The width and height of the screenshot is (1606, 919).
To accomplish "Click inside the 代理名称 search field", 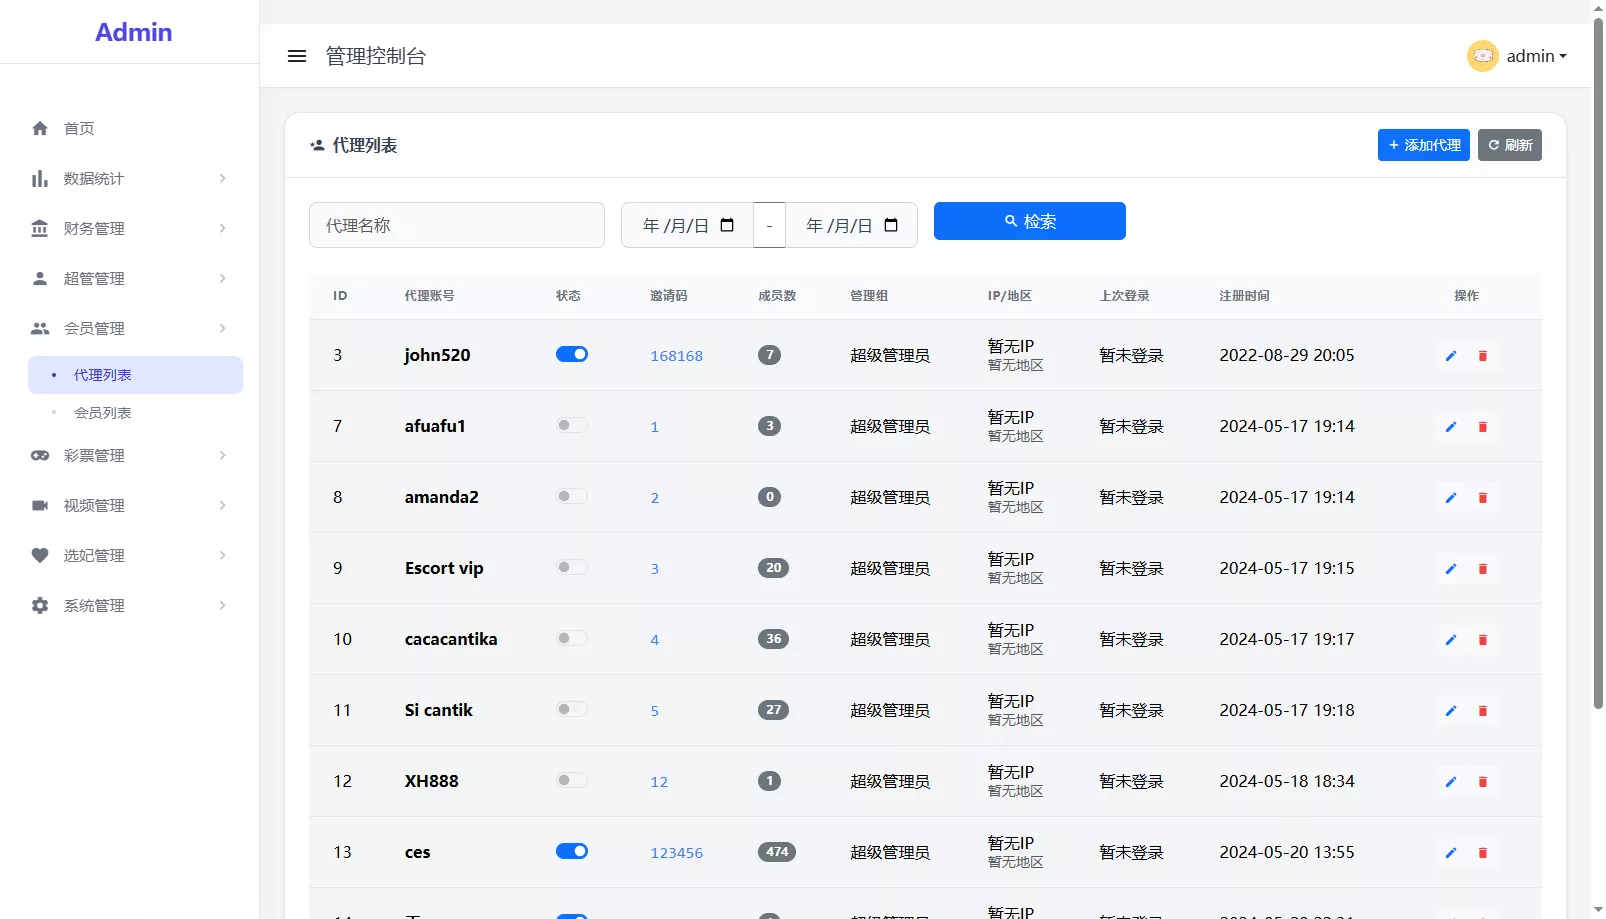I will point(456,225).
